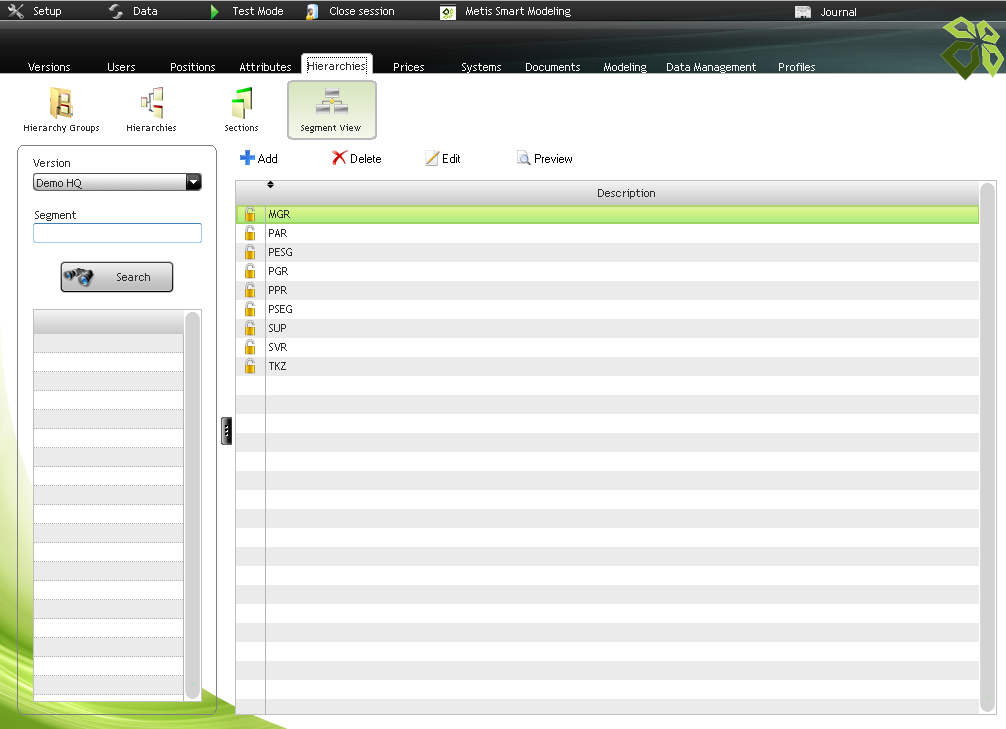Click the Preview button label
The width and height of the screenshot is (1006, 729).
click(x=553, y=159)
